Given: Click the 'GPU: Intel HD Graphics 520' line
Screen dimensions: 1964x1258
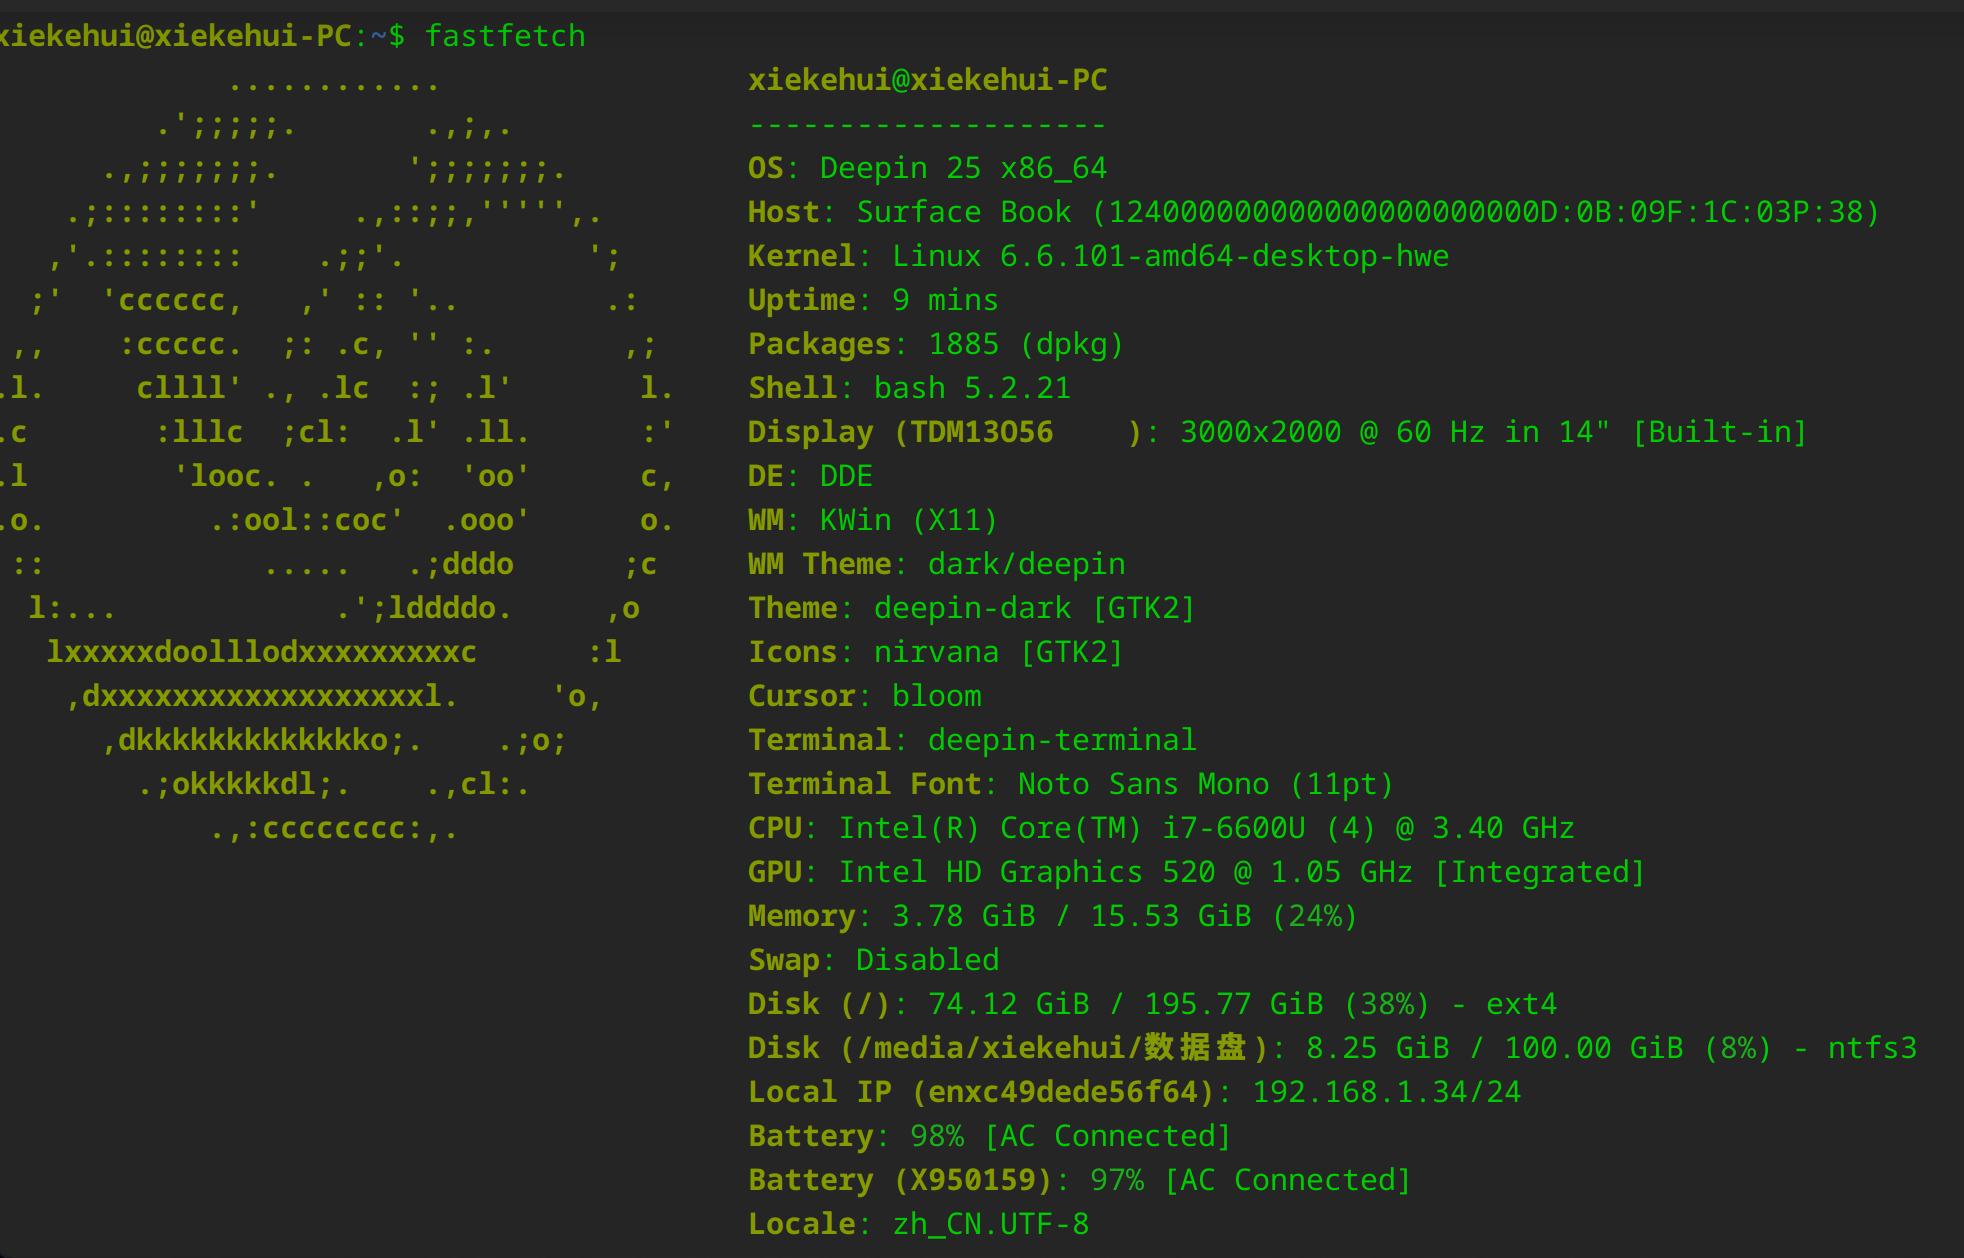Looking at the screenshot, I should pos(1197,872).
